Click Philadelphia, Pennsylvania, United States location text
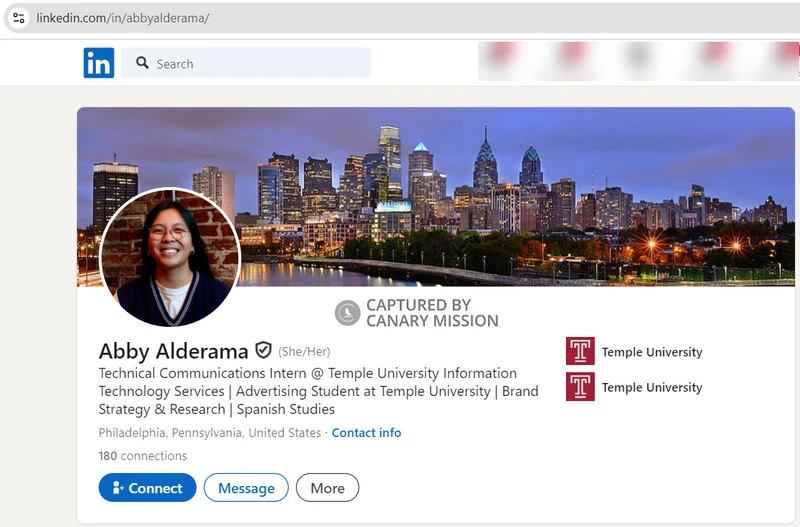Viewport: 800px width, 527px height. click(210, 433)
